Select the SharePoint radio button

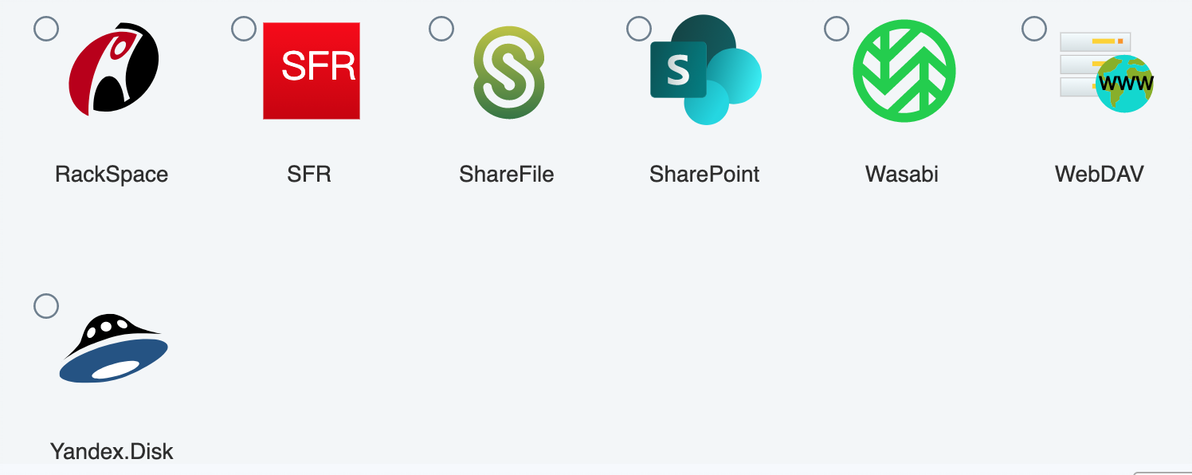click(x=639, y=29)
